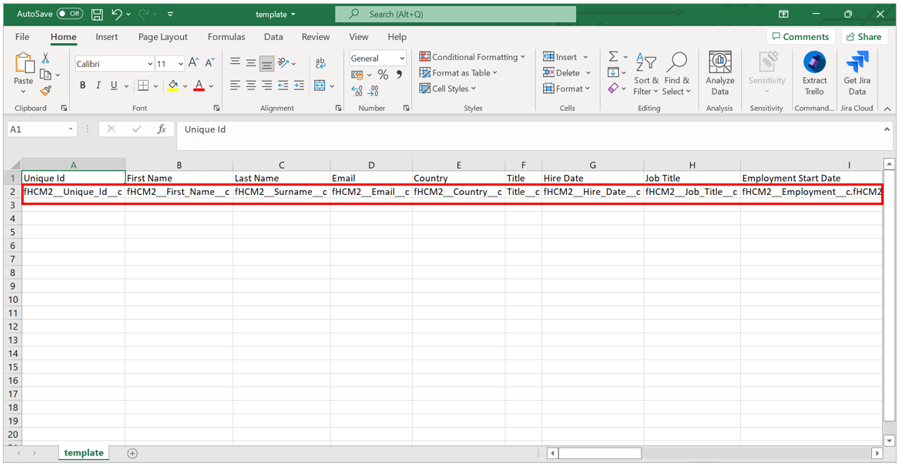903x470 pixels.
Task: Open the Help tab
Action: (397, 37)
